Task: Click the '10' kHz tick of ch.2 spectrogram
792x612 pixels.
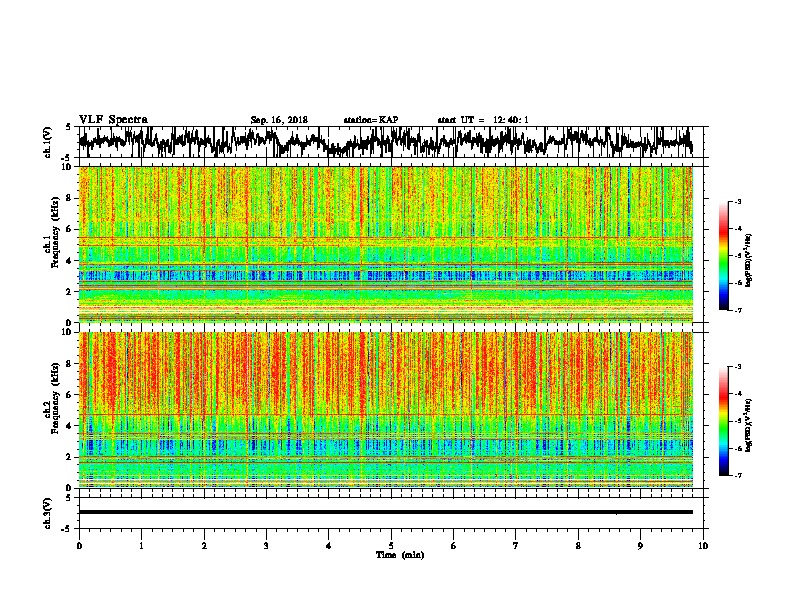Action: [x=68, y=332]
